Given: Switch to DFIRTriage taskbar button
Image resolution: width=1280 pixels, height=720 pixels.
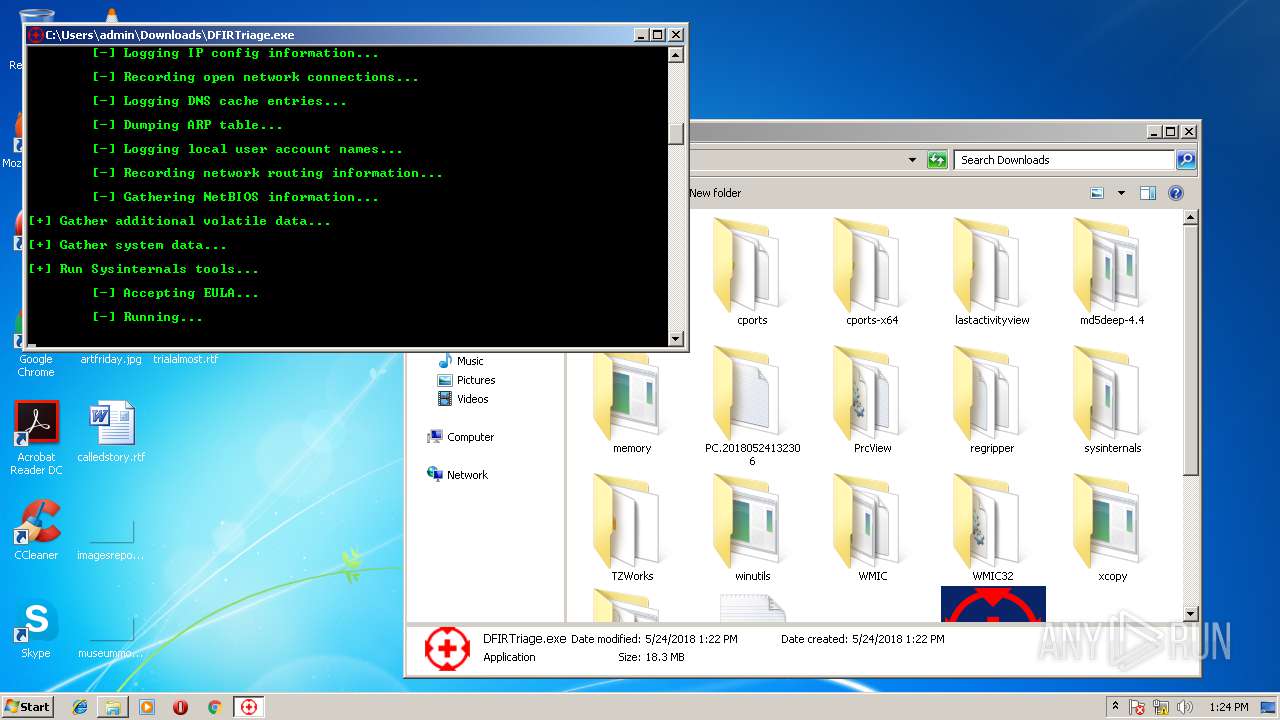Looking at the screenshot, I should click(248, 707).
